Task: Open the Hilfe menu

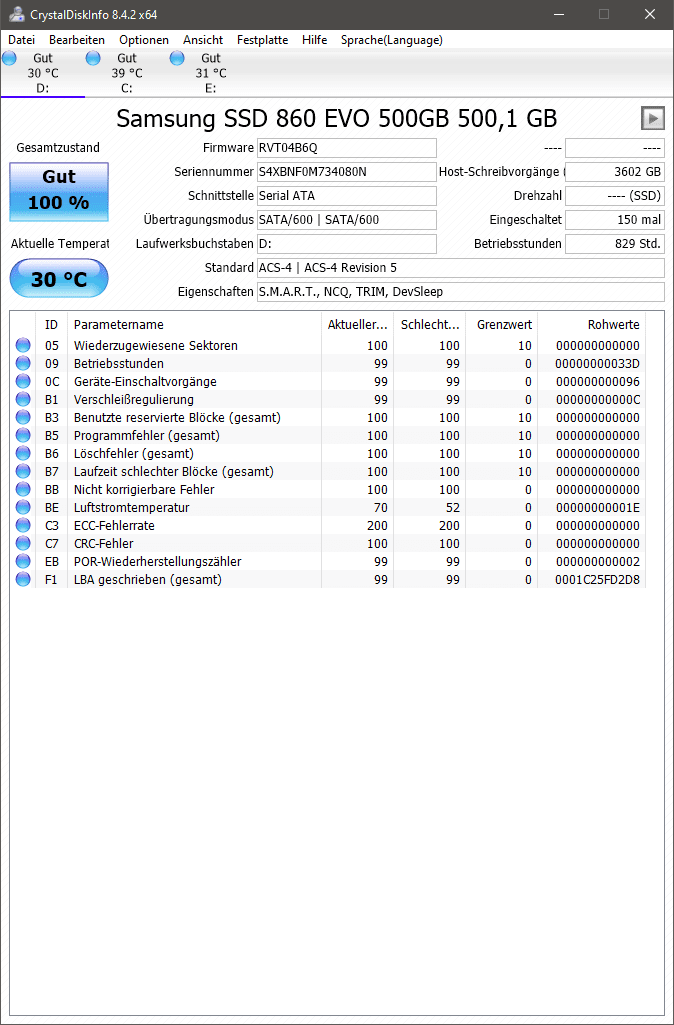Action: click(x=314, y=40)
